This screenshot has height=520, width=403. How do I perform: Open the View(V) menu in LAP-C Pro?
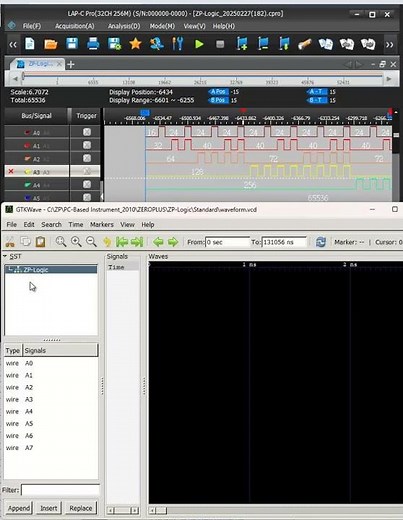pyautogui.click(x=195, y=26)
